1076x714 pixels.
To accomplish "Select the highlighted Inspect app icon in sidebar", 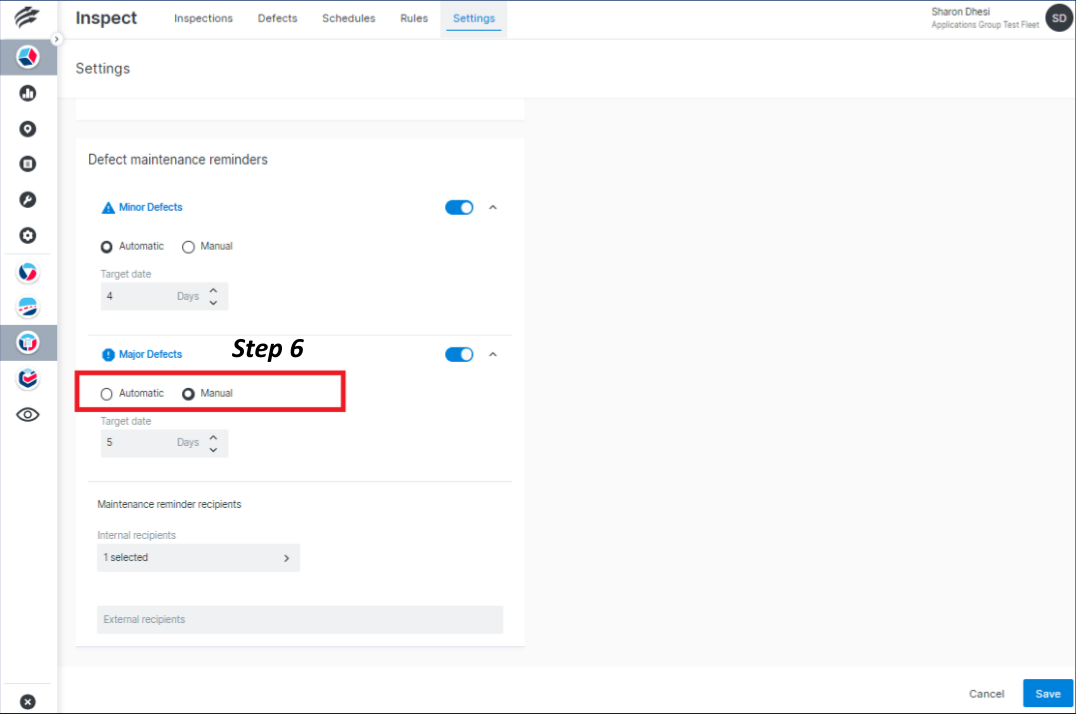I will 27,343.
